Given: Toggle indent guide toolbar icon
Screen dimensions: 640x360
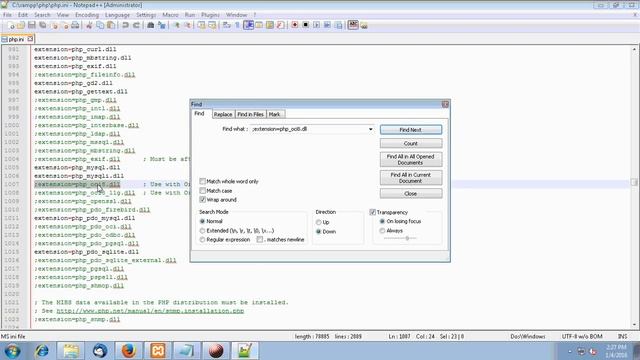Looking at the screenshot, I should [x=249, y=25].
